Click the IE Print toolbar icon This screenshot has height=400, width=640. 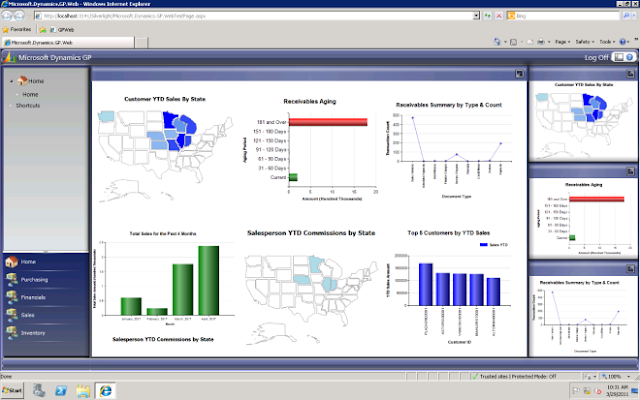(x=541, y=42)
